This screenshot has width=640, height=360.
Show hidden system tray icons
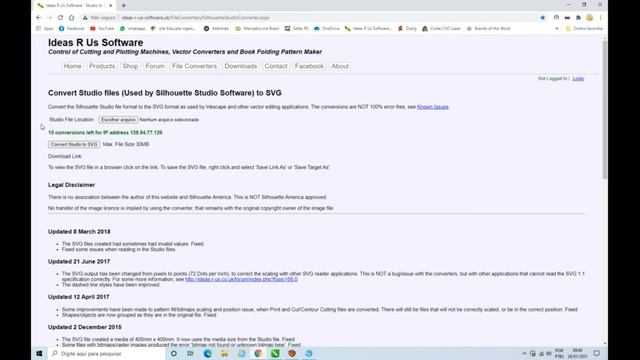point(524,353)
